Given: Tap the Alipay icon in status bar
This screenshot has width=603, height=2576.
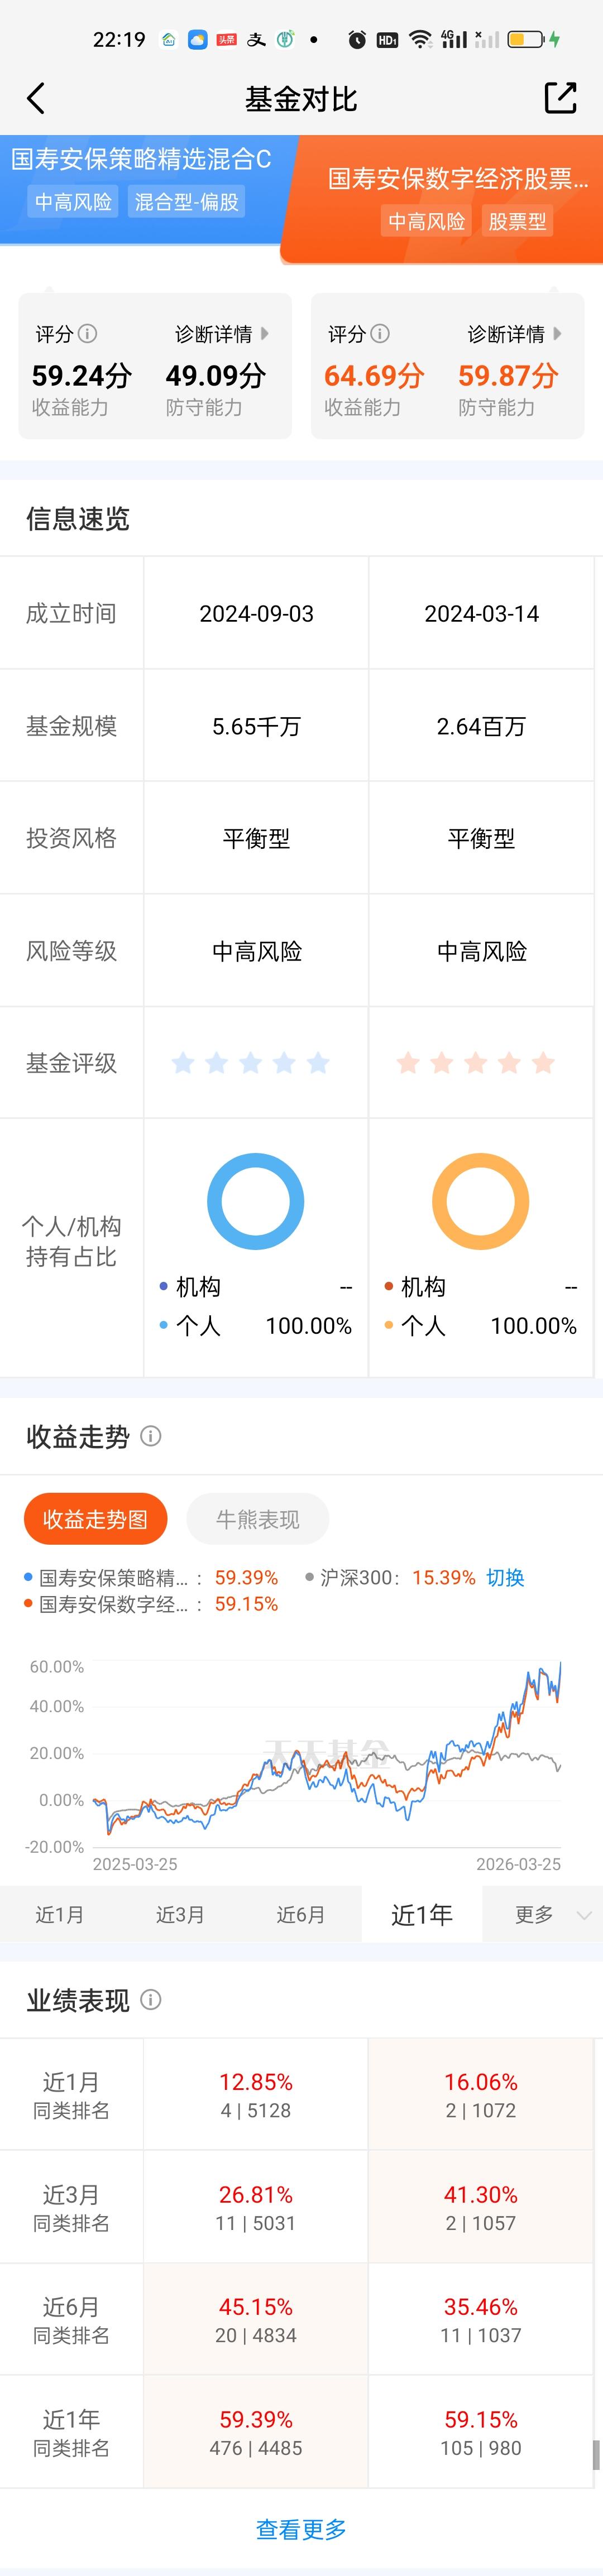Looking at the screenshot, I should coord(257,40).
